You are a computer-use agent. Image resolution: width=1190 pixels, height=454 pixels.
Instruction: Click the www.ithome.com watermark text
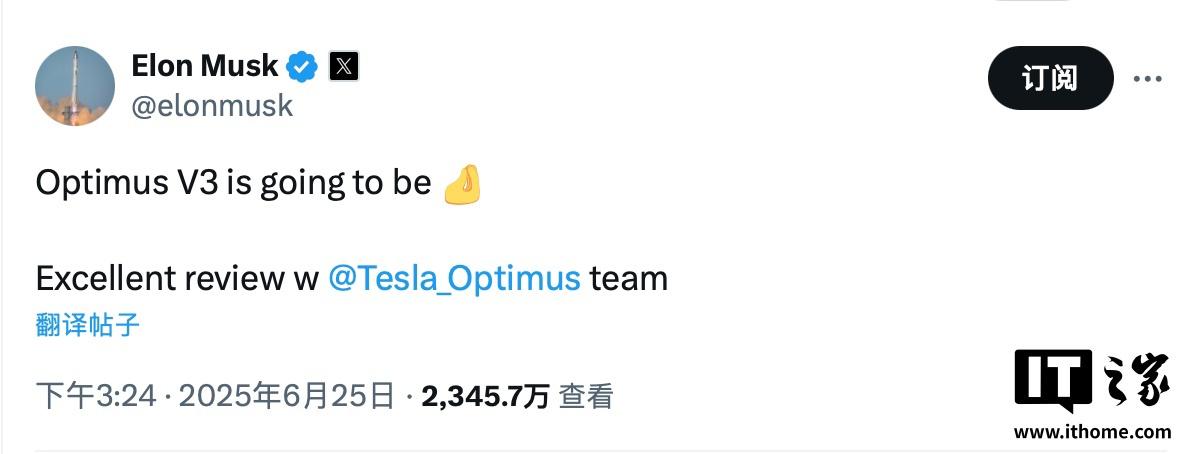[x=1092, y=432]
